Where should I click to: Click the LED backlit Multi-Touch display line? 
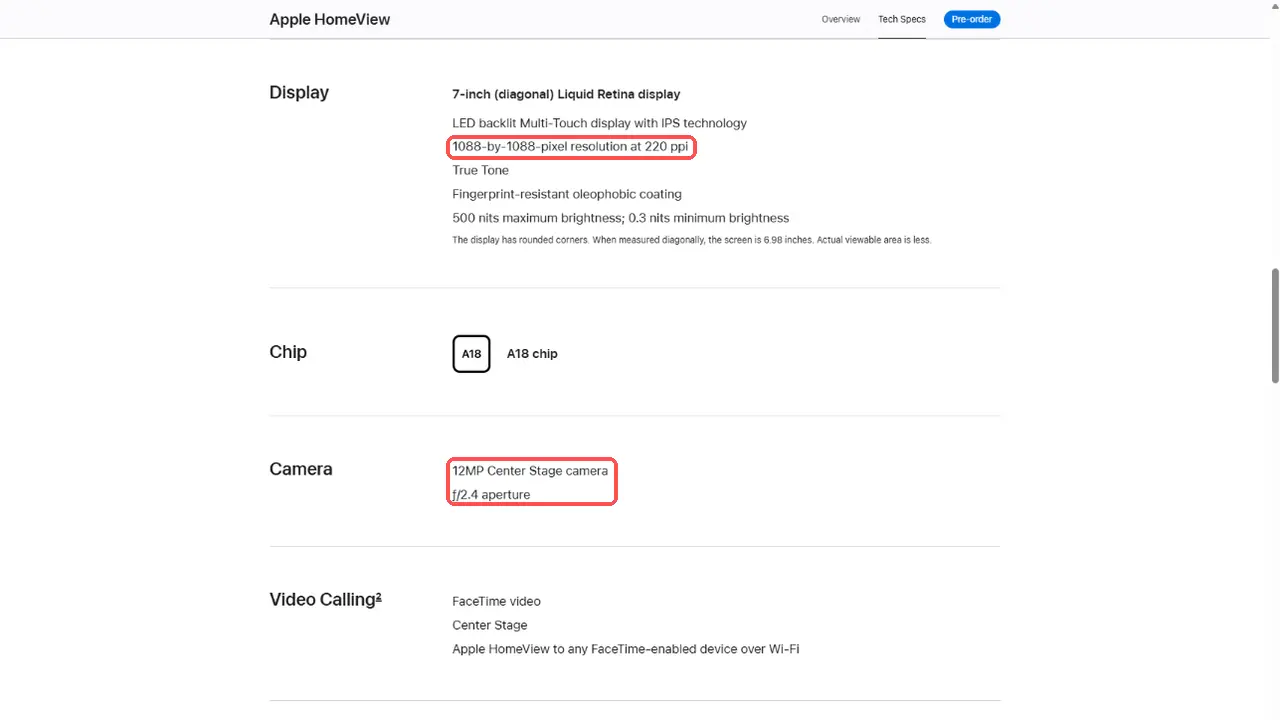(600, 123)
